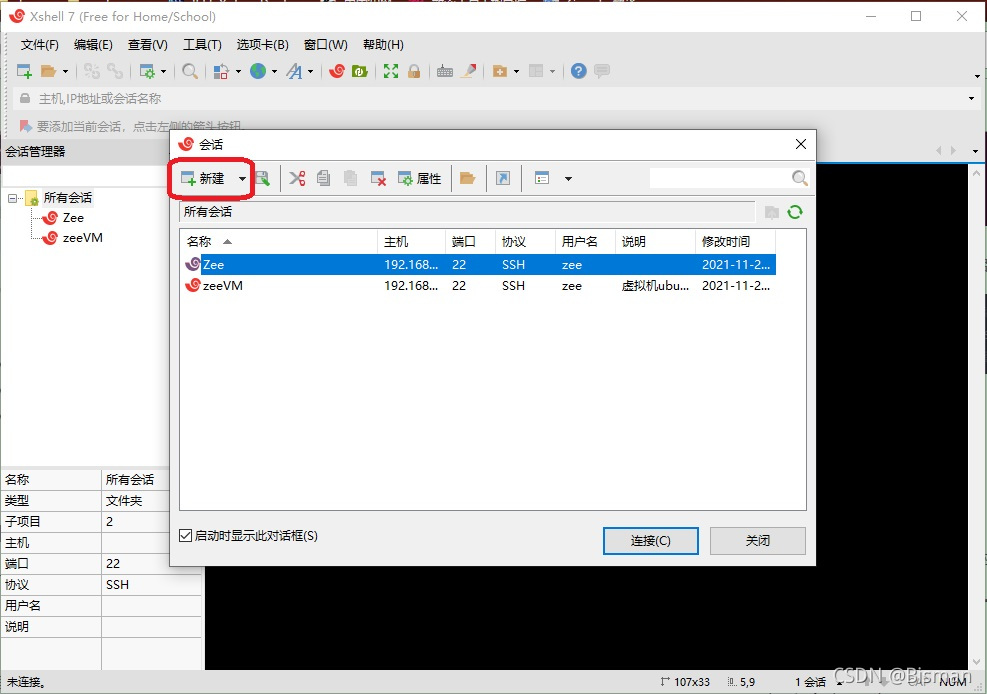Viewport: 987px width, 694px height.
Task: Open dropdown arrow beside folder-plus icon
Action: [x=516, y=72]
